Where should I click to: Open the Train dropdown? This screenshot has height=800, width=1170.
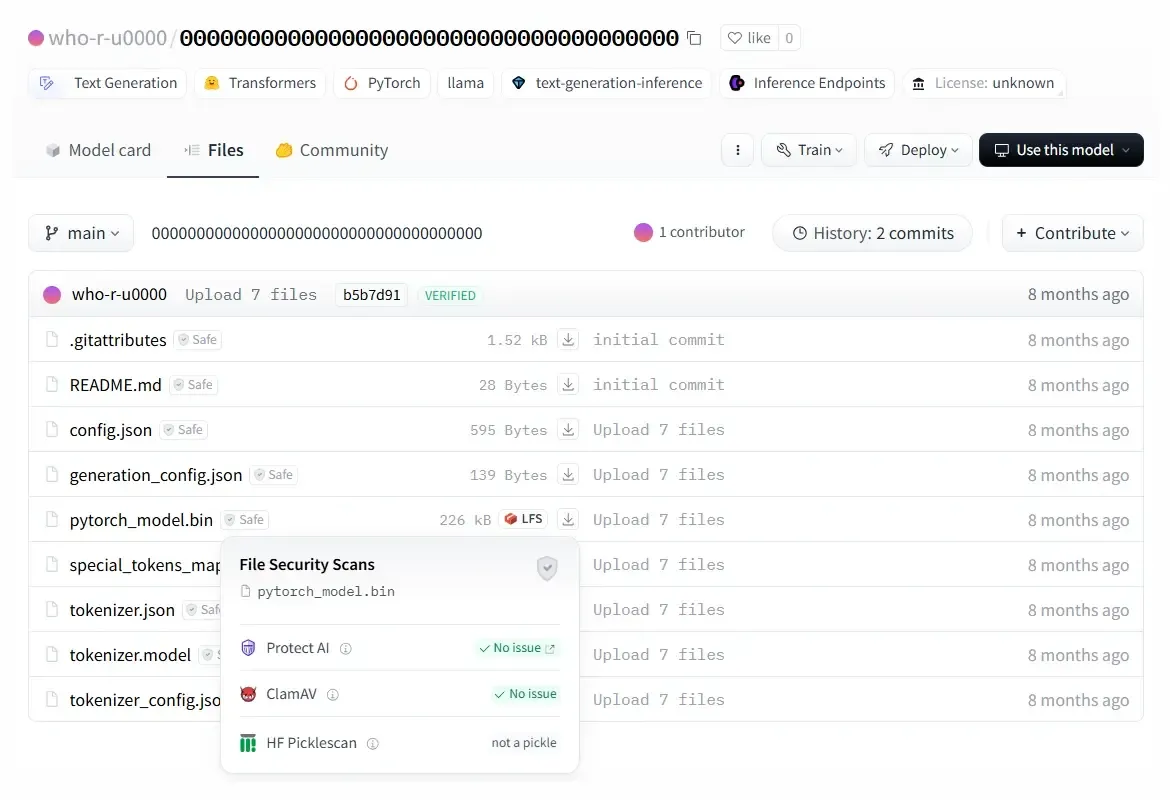tap(808, 150)
